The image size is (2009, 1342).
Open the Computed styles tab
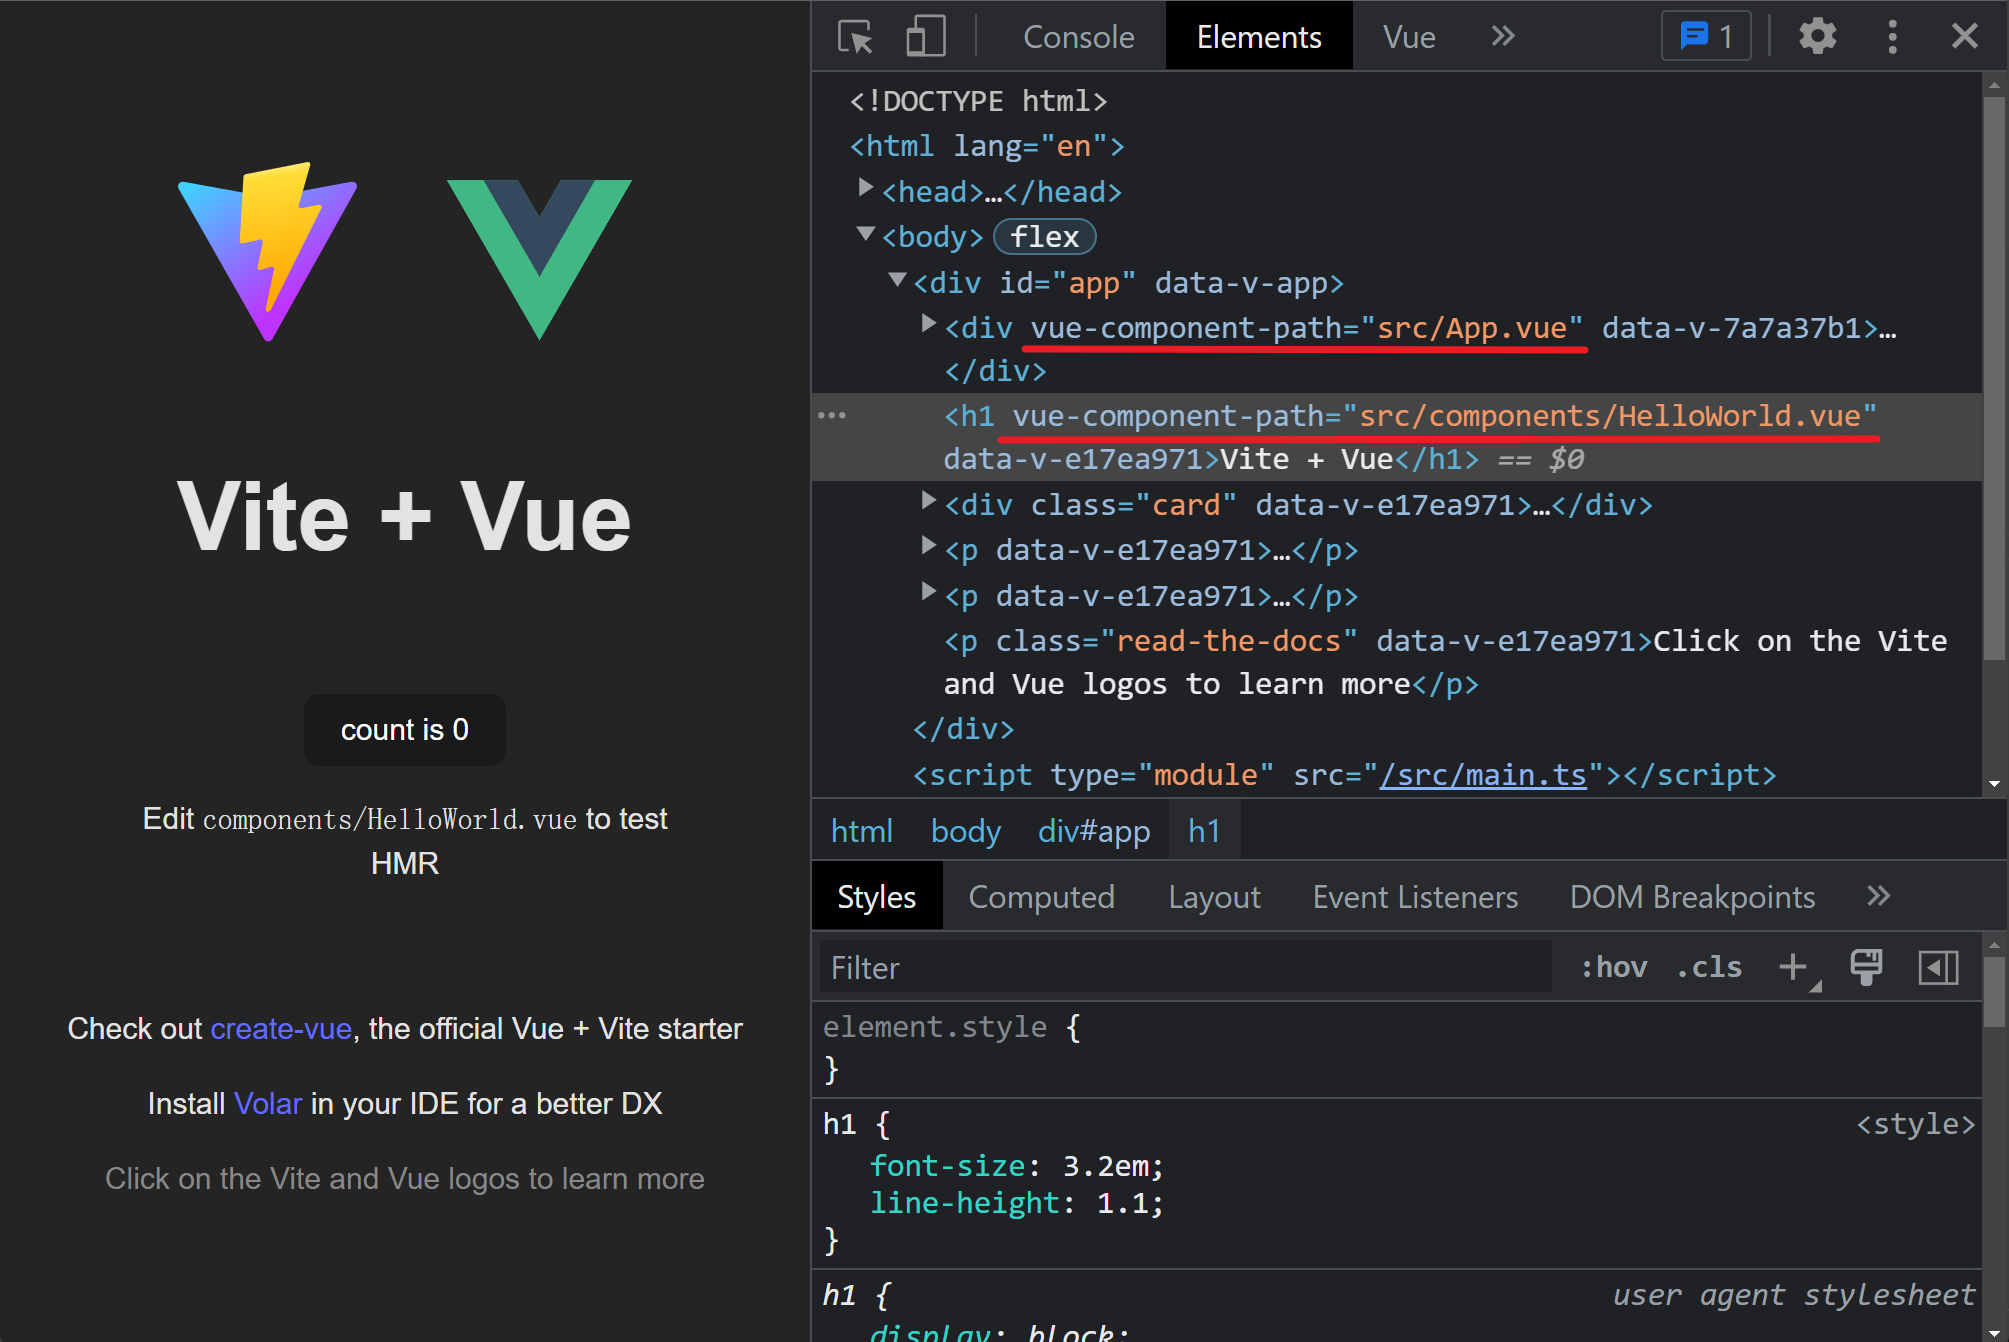click(1041, 897)
